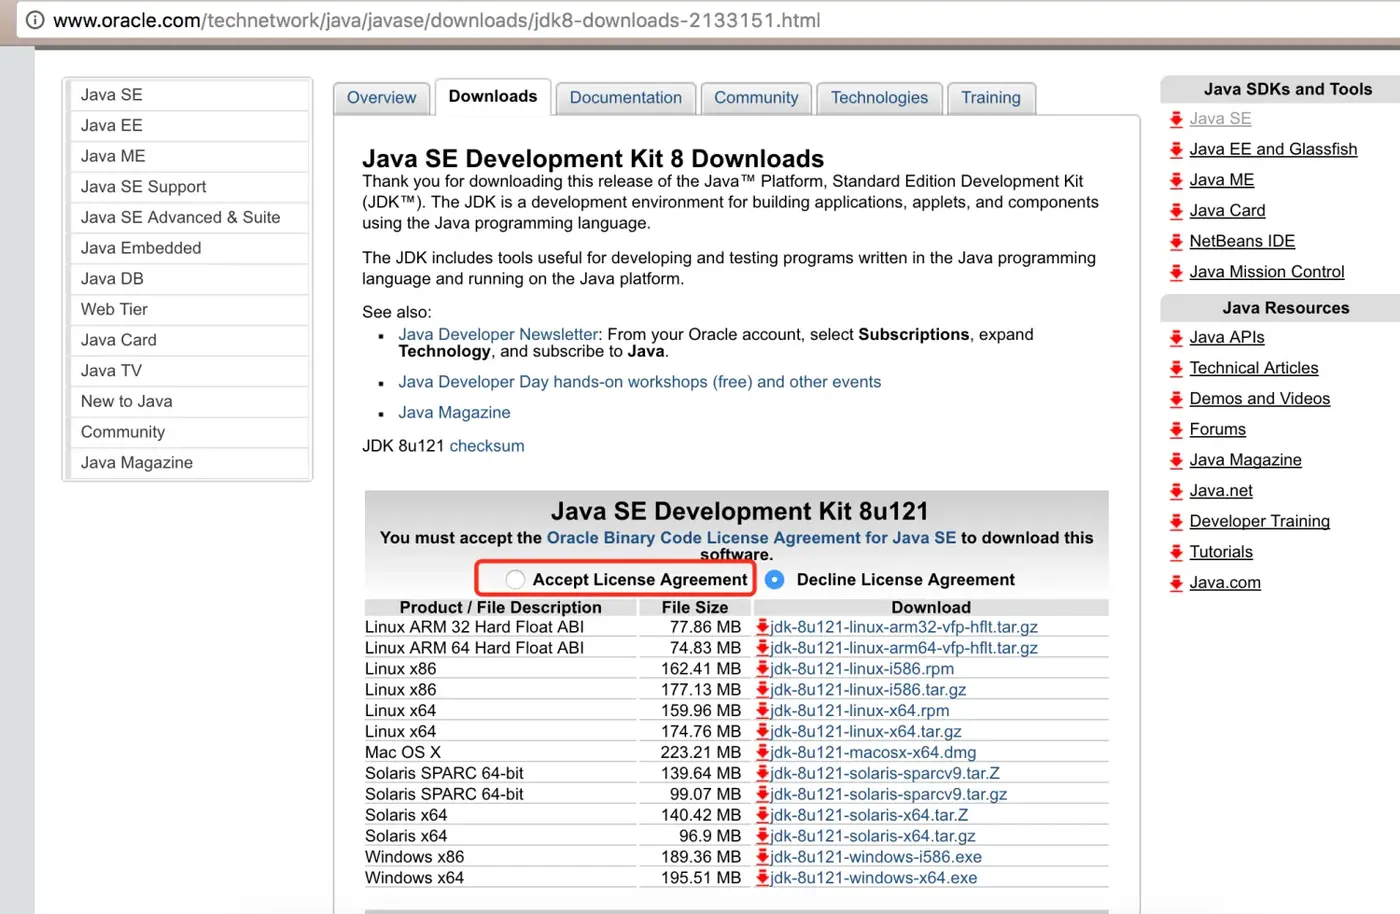The width and height of the screenshot is (1400, 914).
Task: Open New to Java sidebar item
Action: click(x=188, y=402)
